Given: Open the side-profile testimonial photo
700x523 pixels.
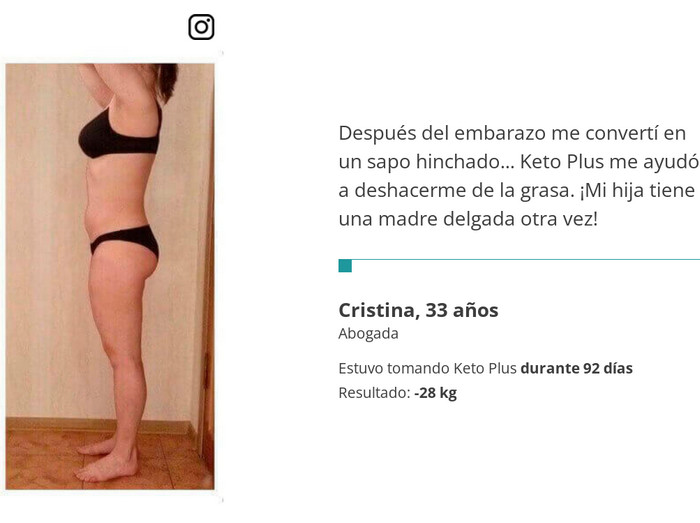Looking at the screenshot, I should (110, 276).
